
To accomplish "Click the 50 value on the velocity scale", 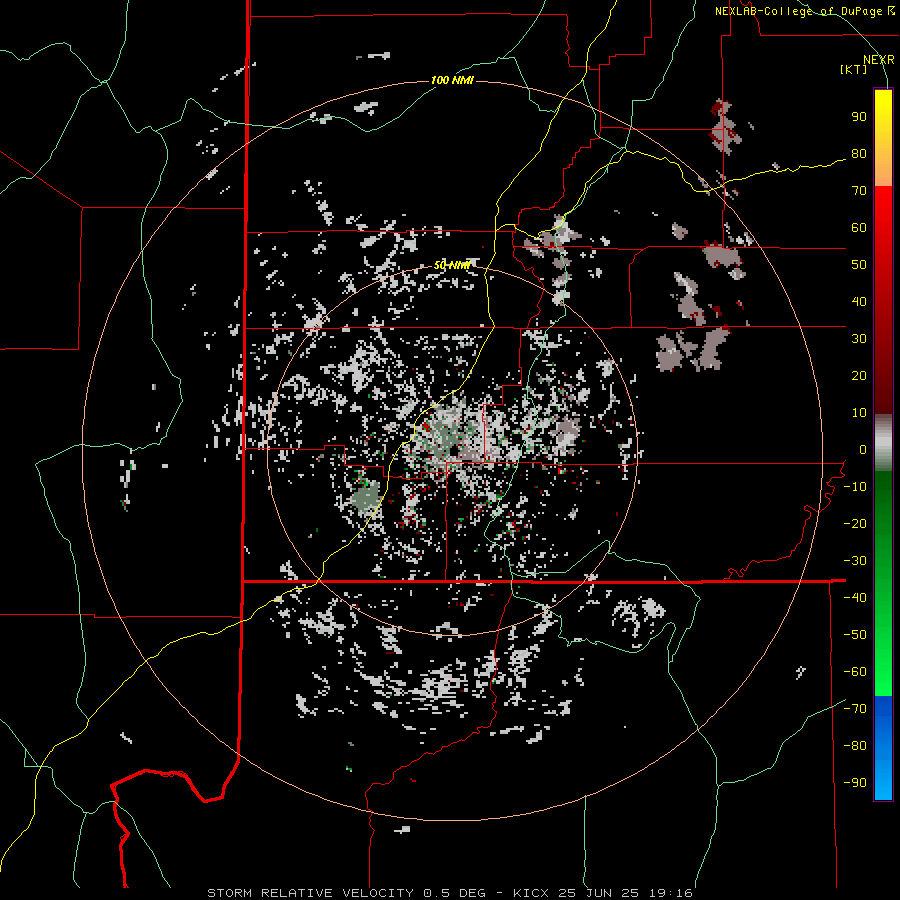I will pos(859,265).
